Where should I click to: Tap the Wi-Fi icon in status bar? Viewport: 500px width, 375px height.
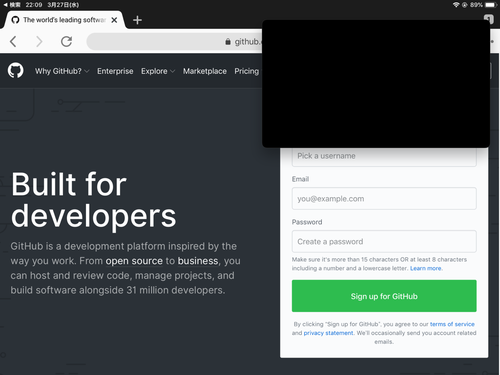pos(456,5)
